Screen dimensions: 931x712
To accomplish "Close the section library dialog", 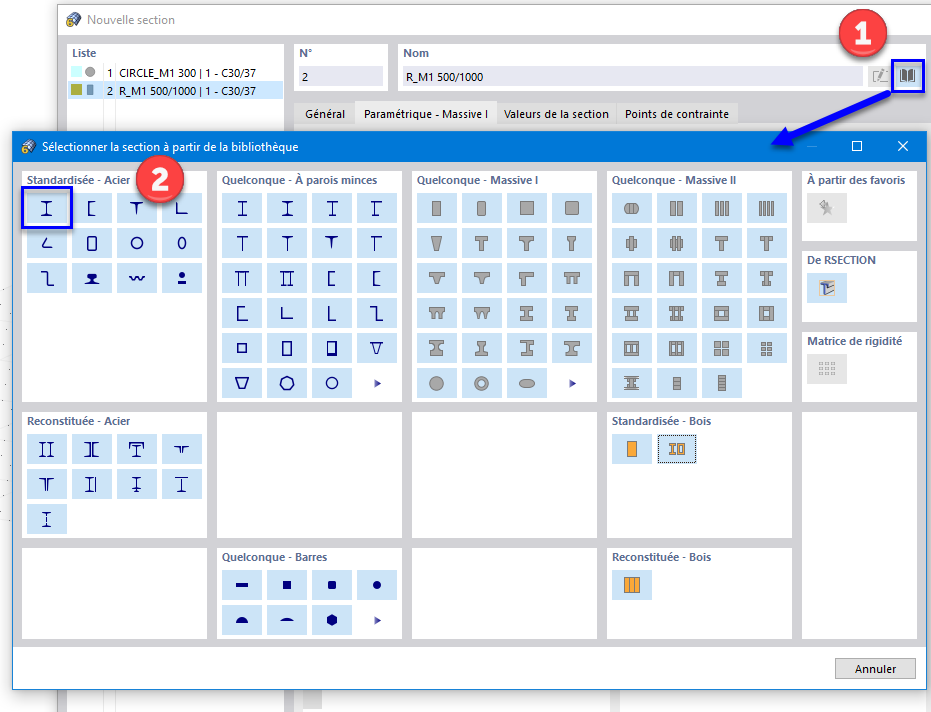I will (x=902, y=146).
